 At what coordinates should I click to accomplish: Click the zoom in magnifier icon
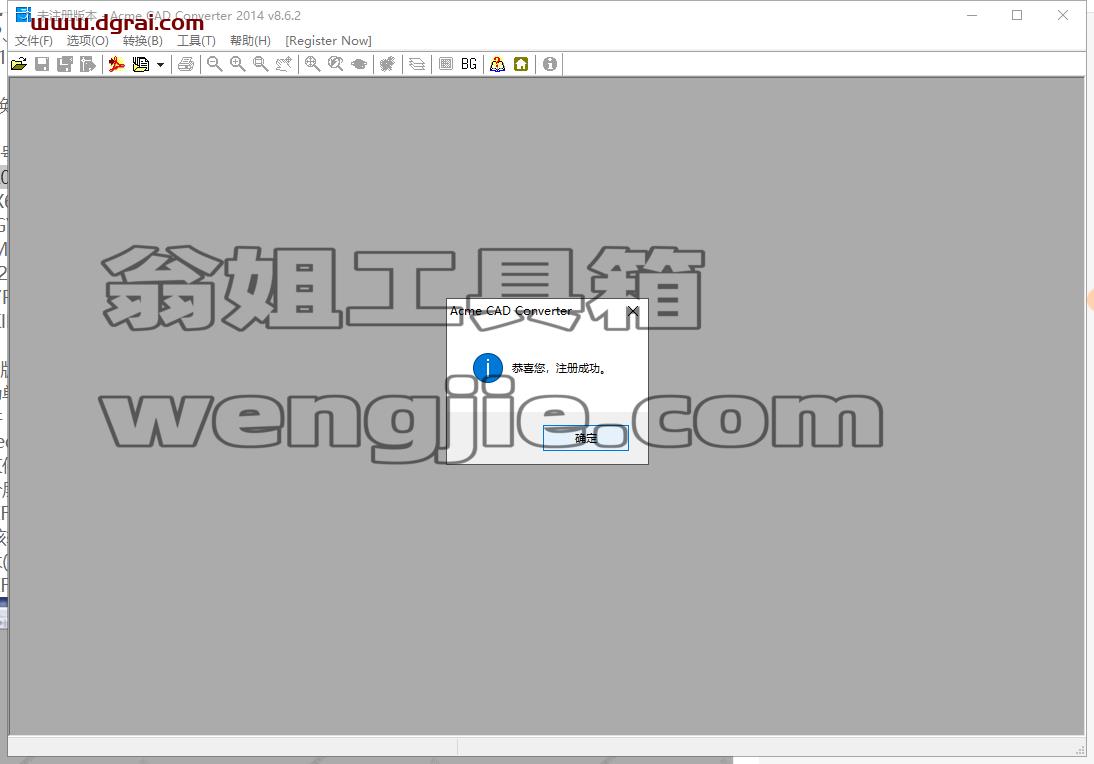click(238, 64)
